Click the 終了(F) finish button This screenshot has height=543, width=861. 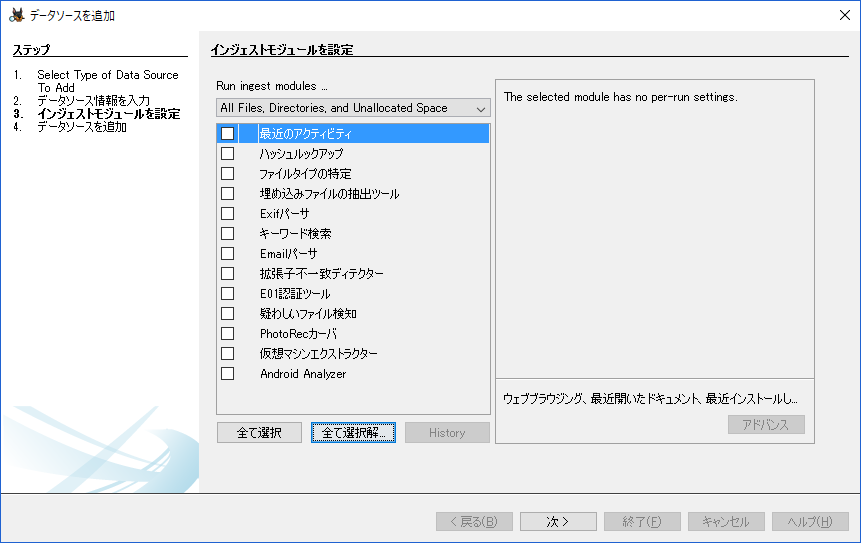point(642,522)
